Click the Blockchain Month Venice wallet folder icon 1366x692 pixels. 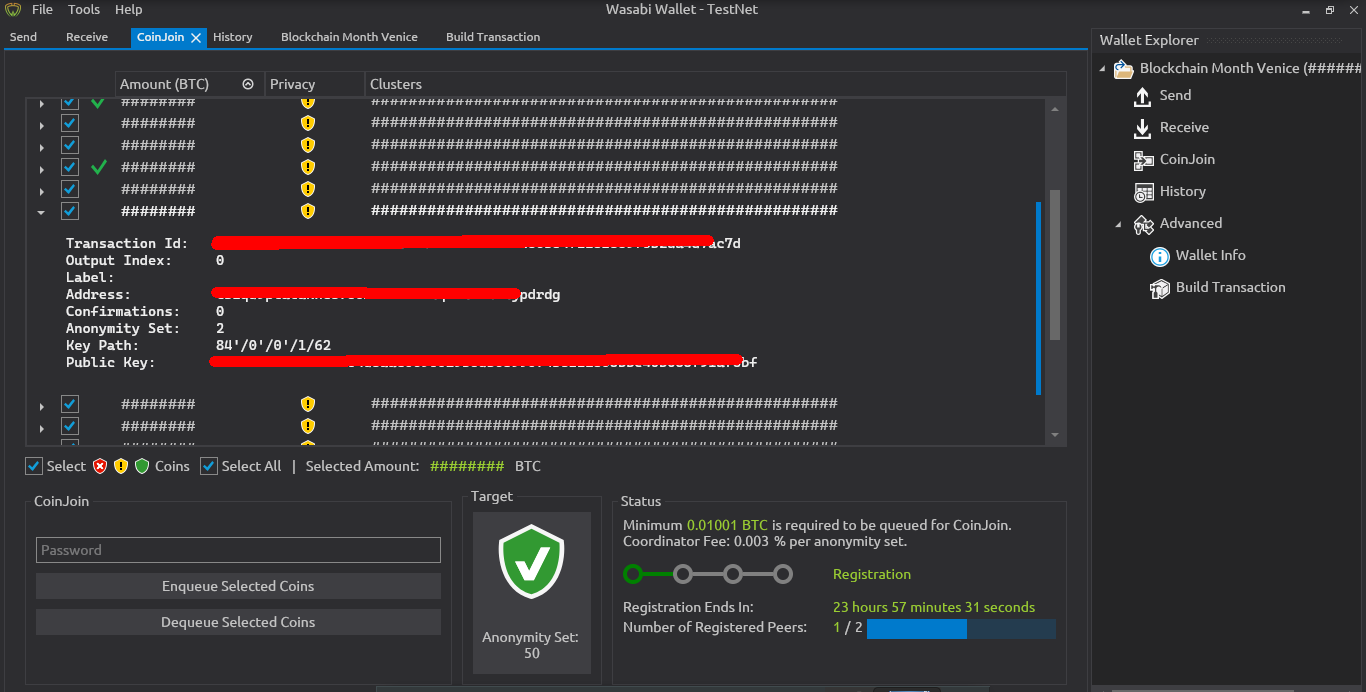coord(1124,69)
